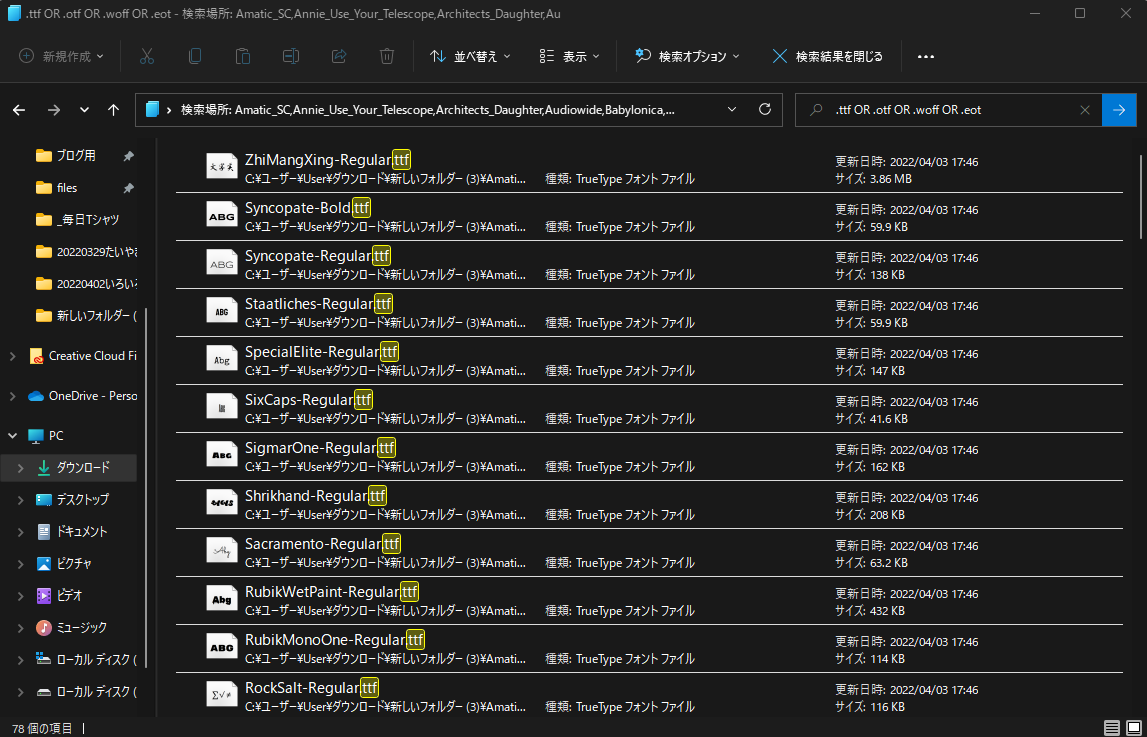Click the paste clipboard icon
1147x737 pixels.
pos(243,56)
